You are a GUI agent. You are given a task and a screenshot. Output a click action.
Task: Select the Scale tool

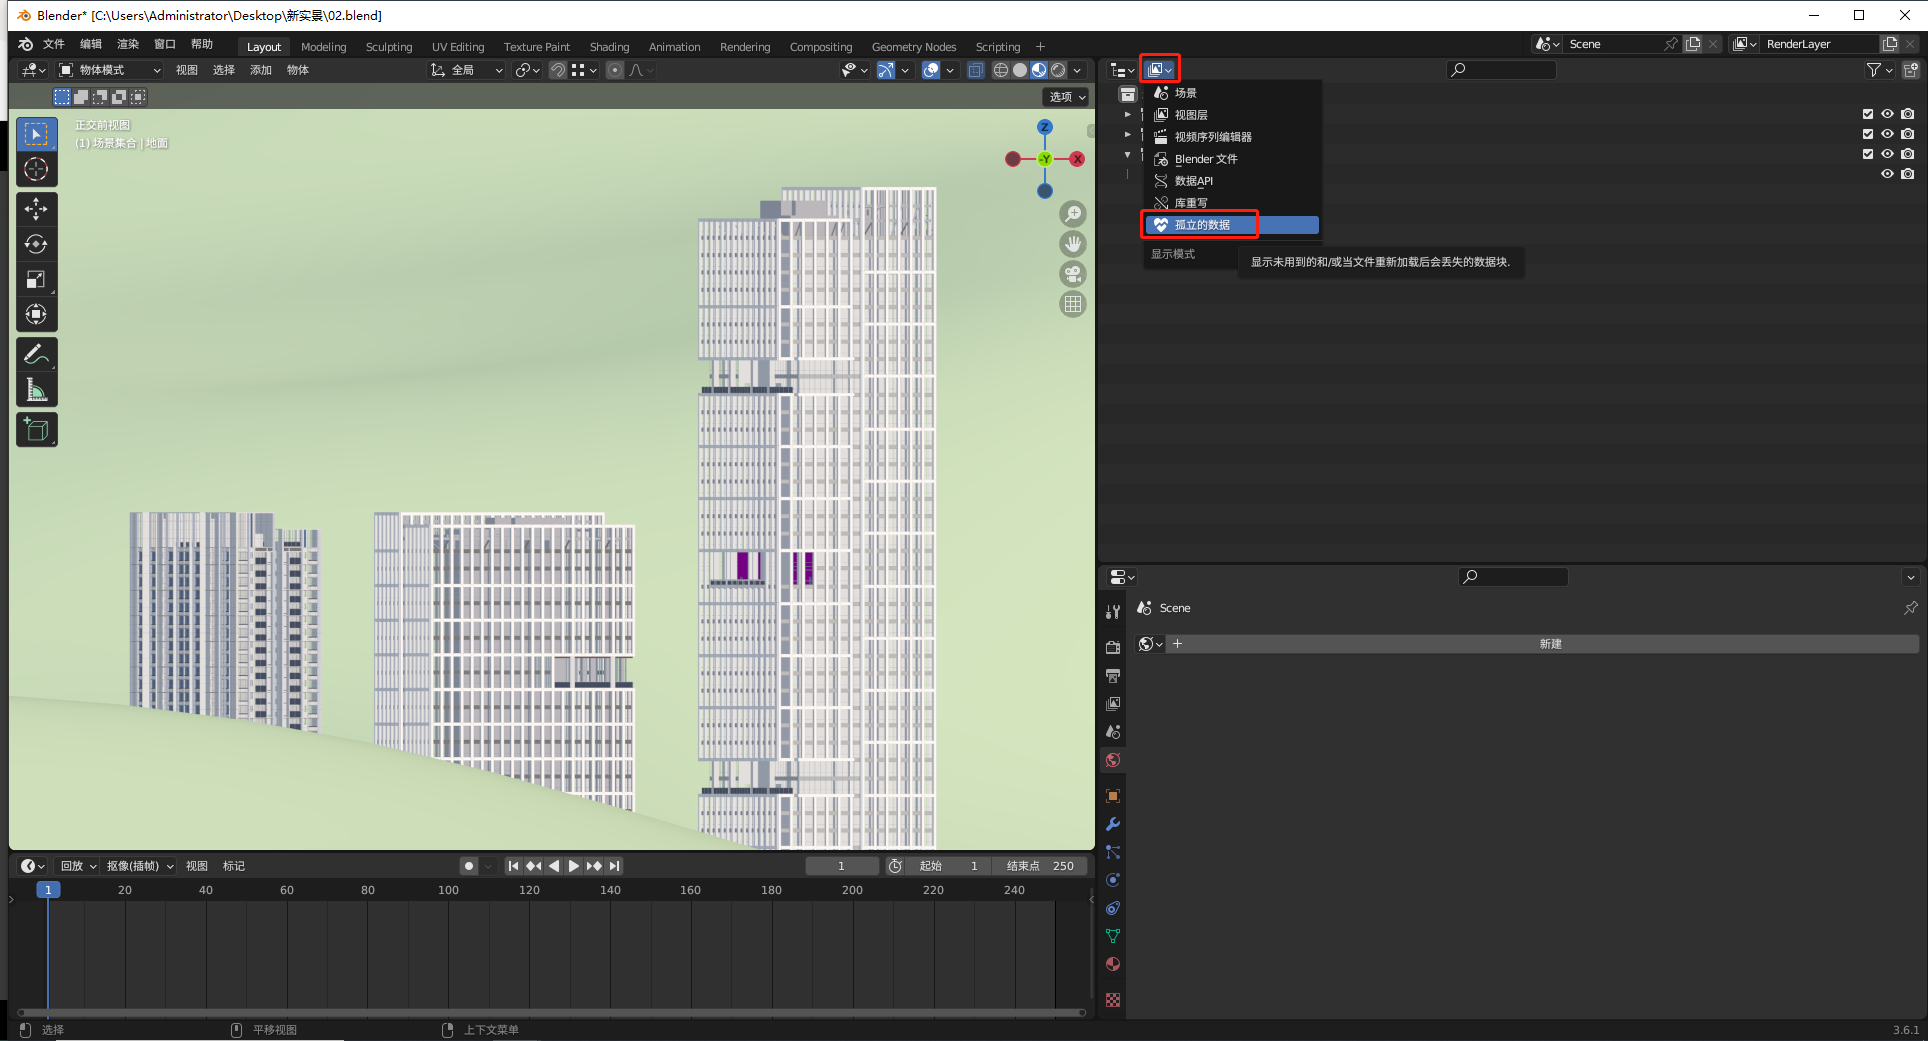36,280
